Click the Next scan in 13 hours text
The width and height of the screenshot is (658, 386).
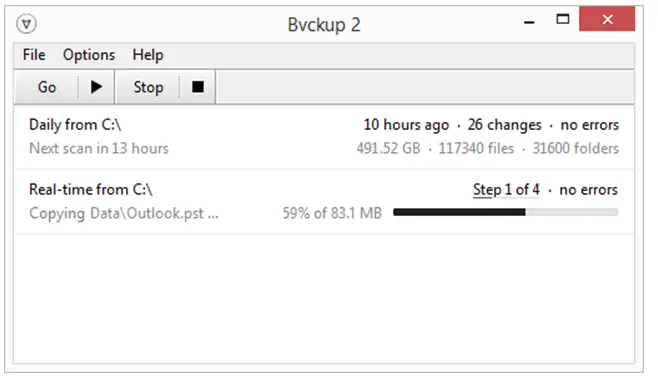click(x=99, y=149)
